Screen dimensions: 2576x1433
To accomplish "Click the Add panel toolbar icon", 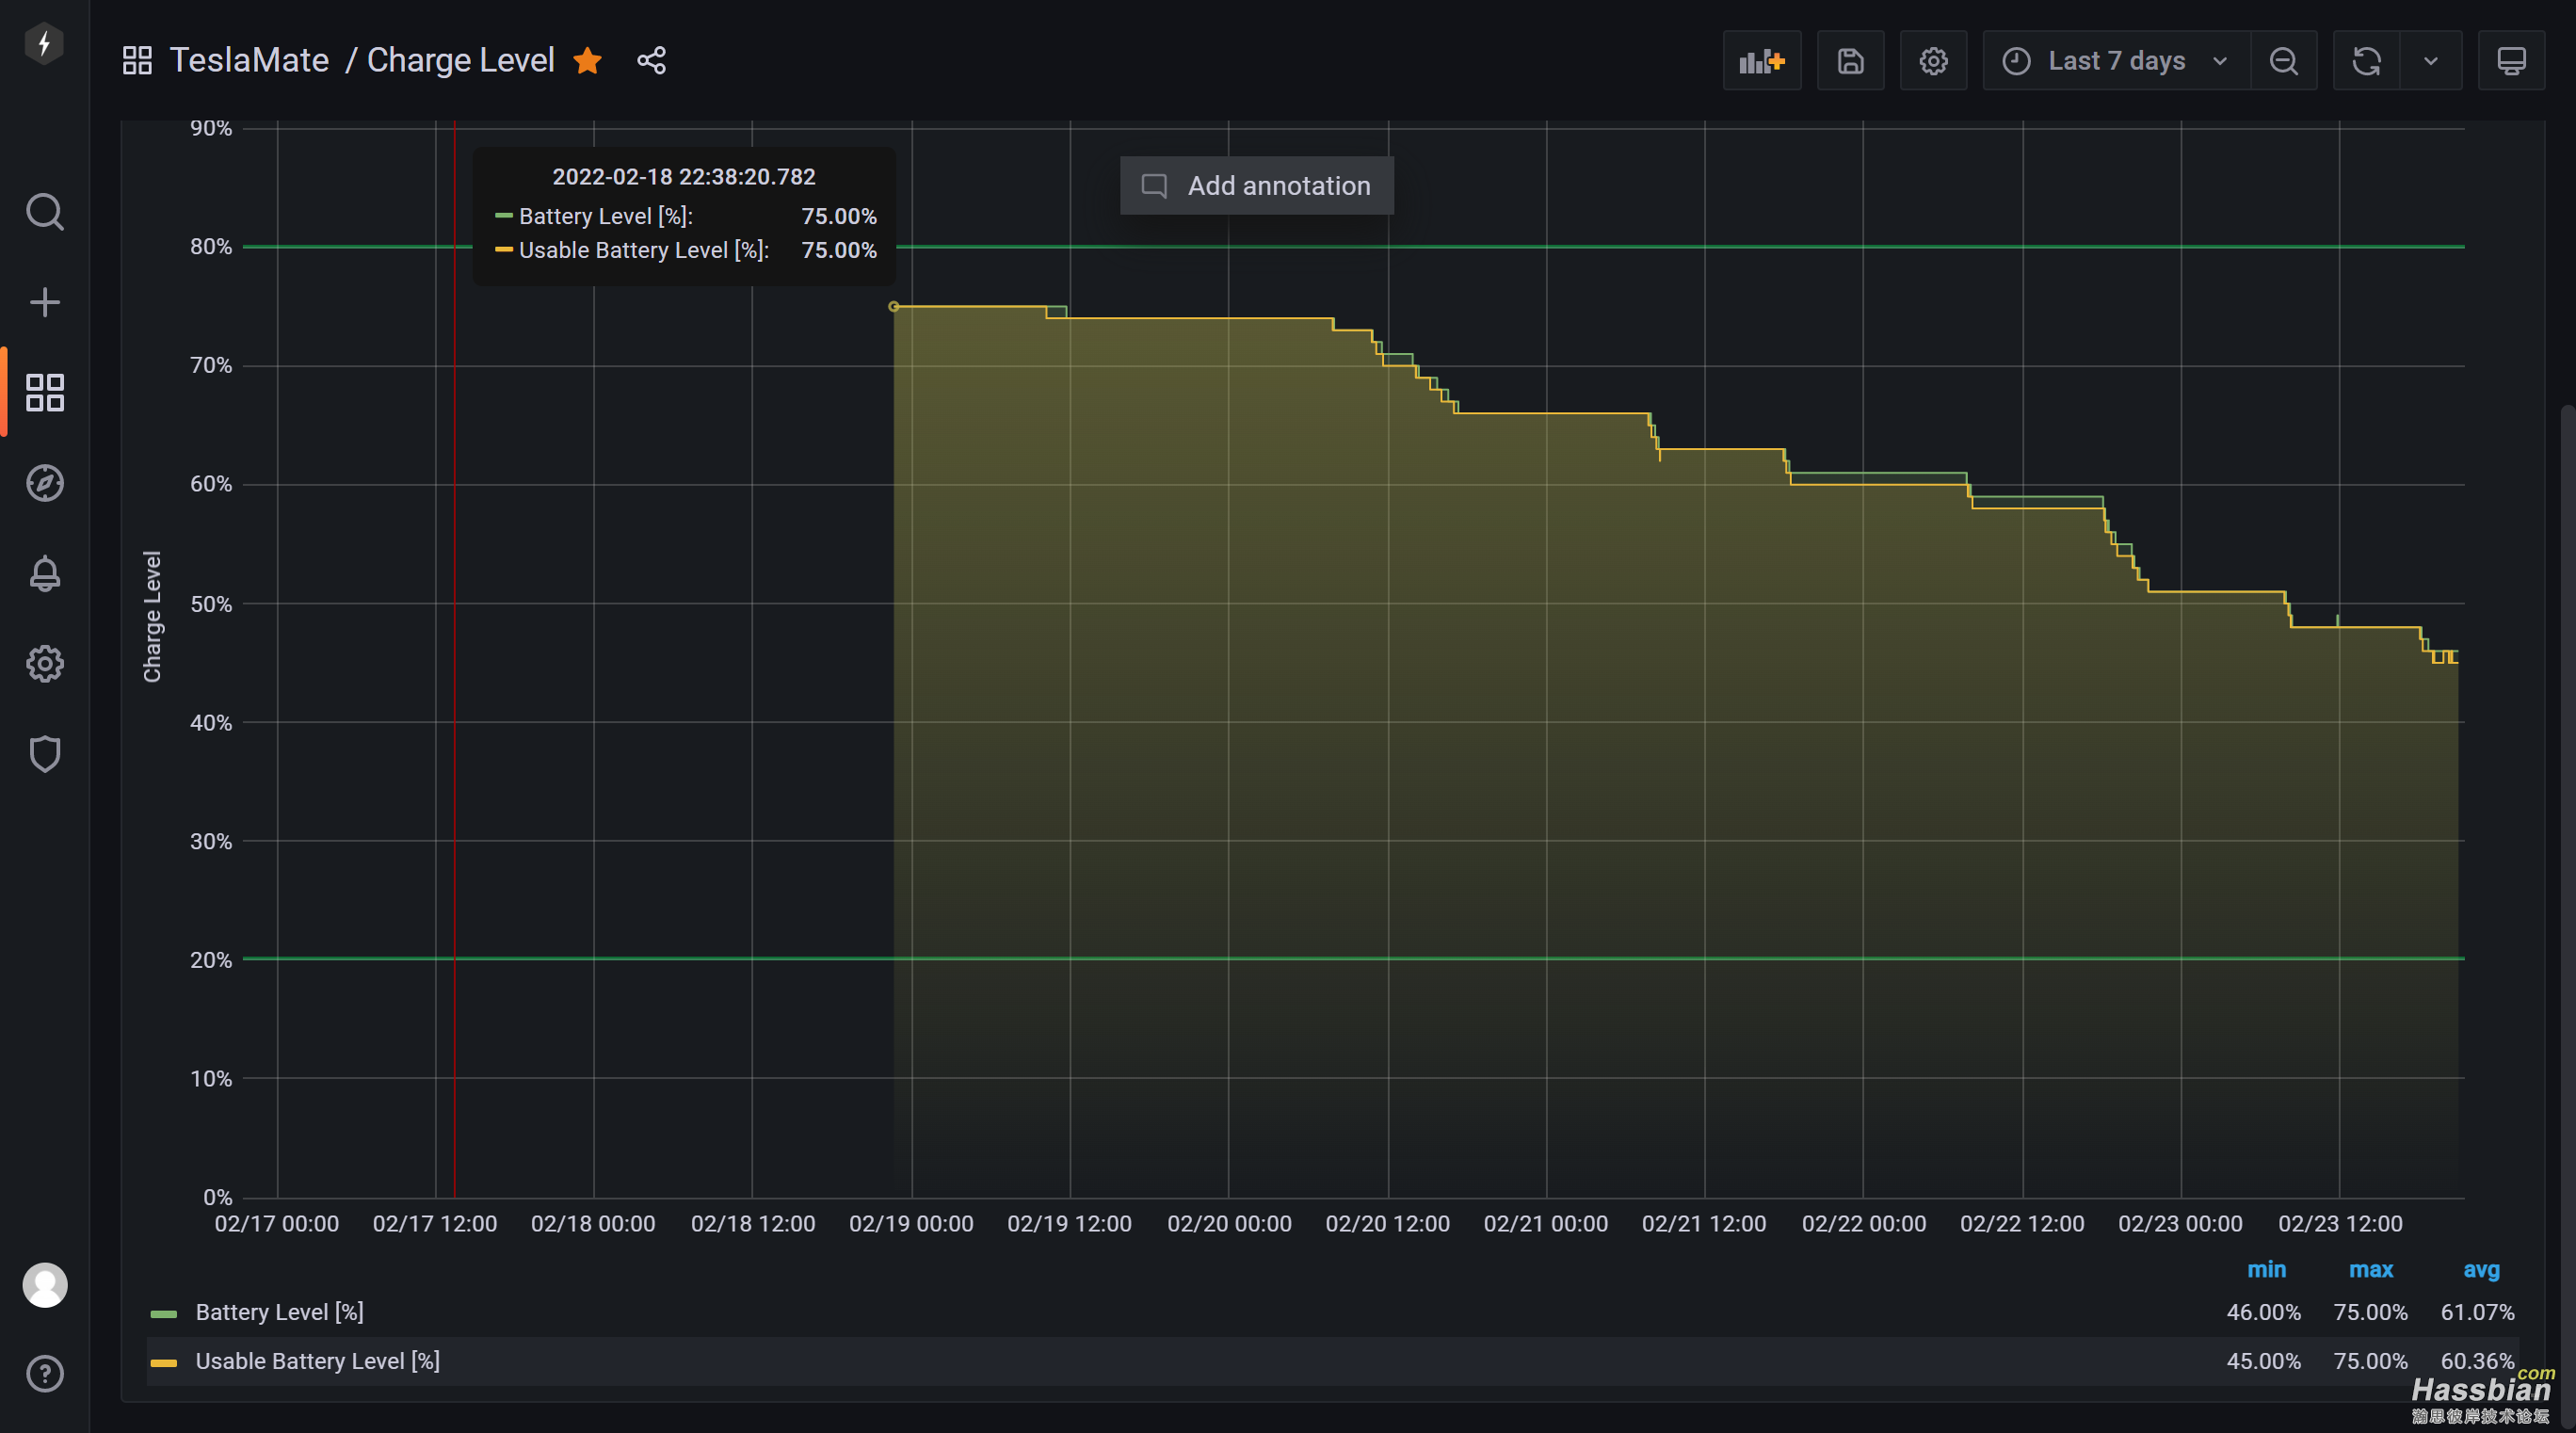I will coord(1762,61).
